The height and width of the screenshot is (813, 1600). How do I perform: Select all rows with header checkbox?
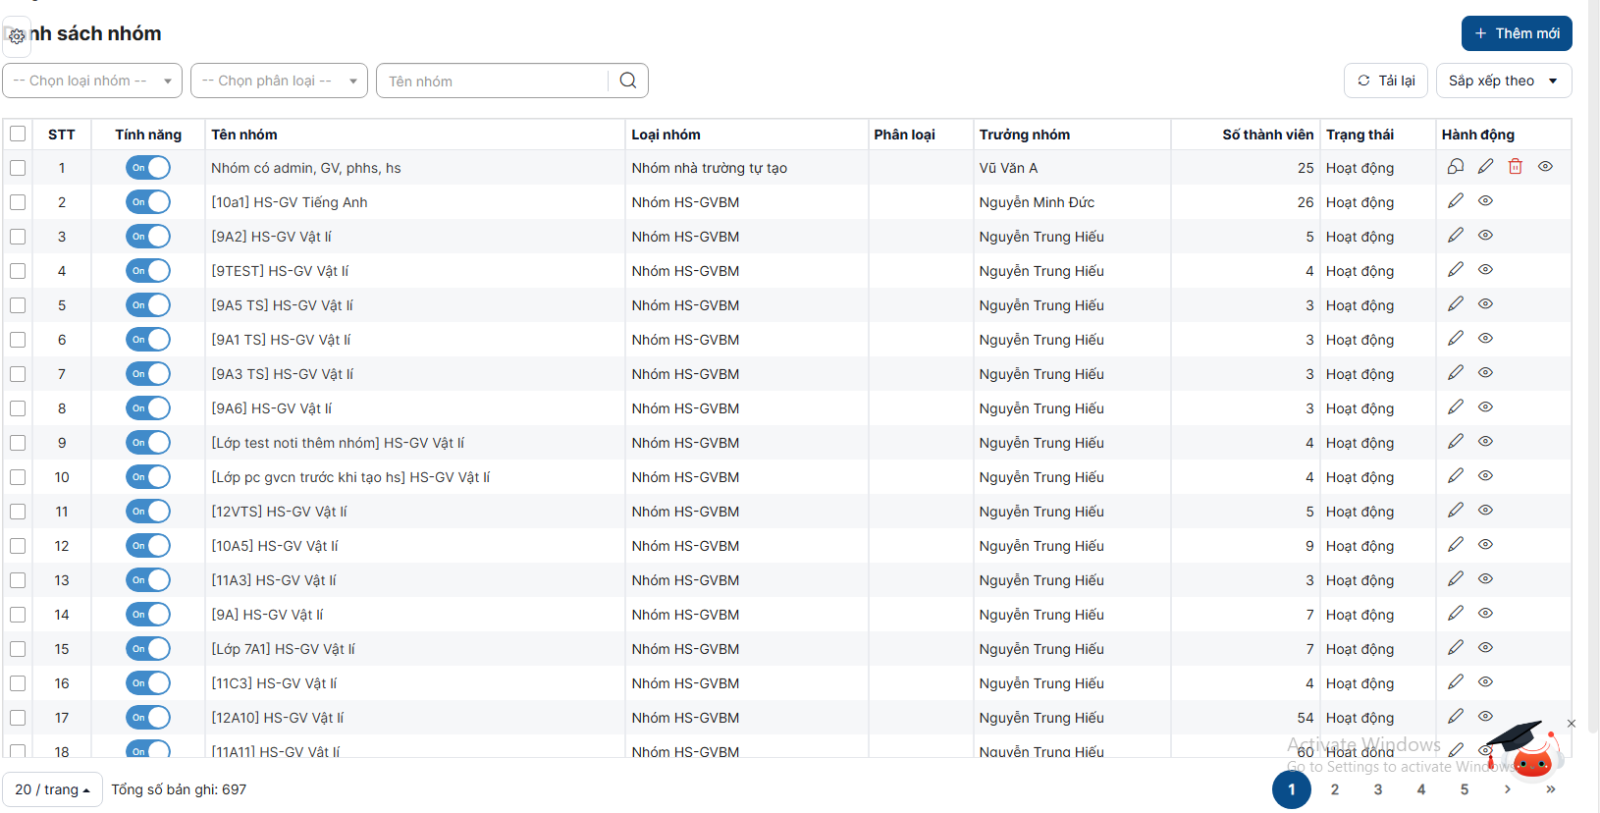pyautogui.click(x=18, y=134)
